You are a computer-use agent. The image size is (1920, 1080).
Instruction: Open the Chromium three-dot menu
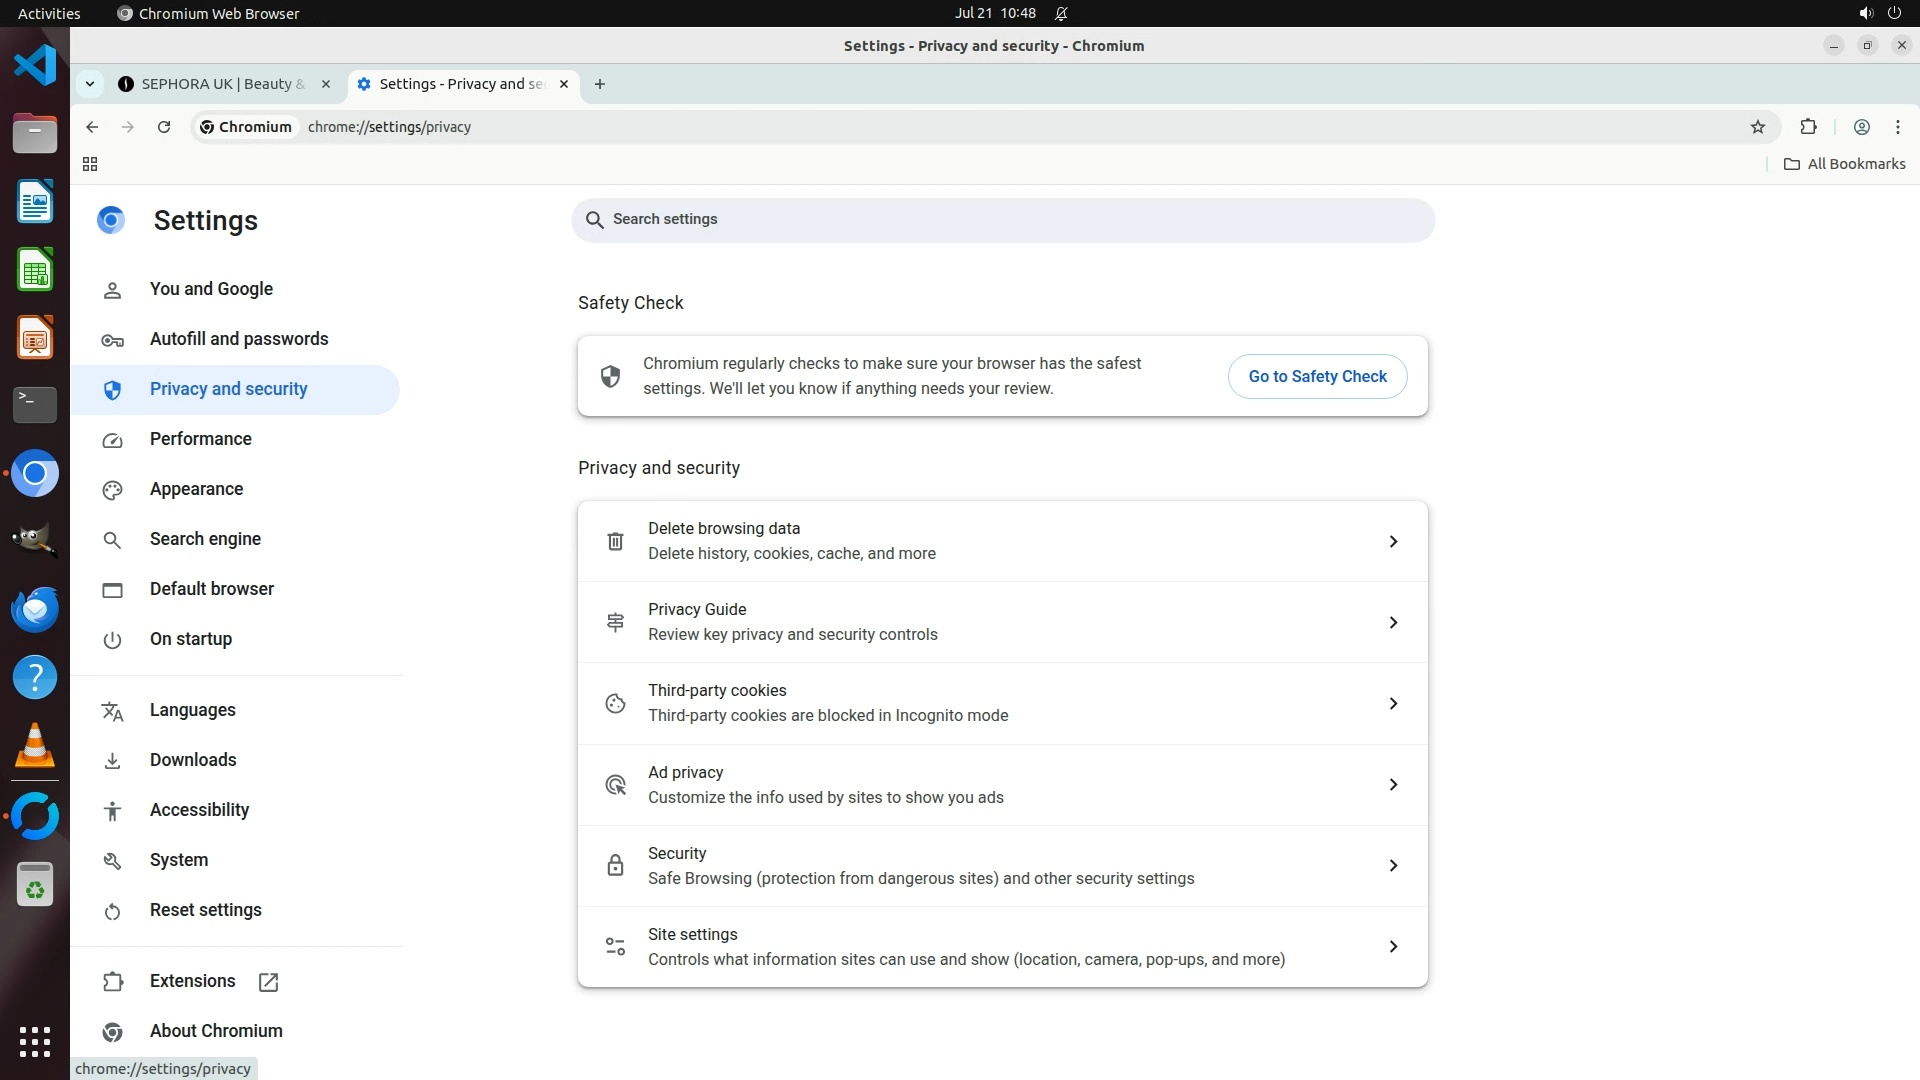tap(1897, 127)
